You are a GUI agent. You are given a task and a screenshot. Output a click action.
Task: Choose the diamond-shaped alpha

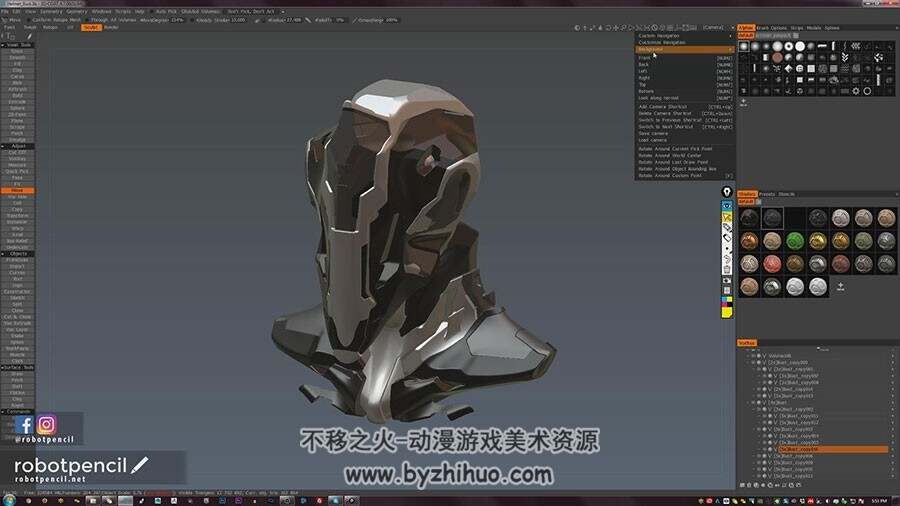tap(789, 68)
